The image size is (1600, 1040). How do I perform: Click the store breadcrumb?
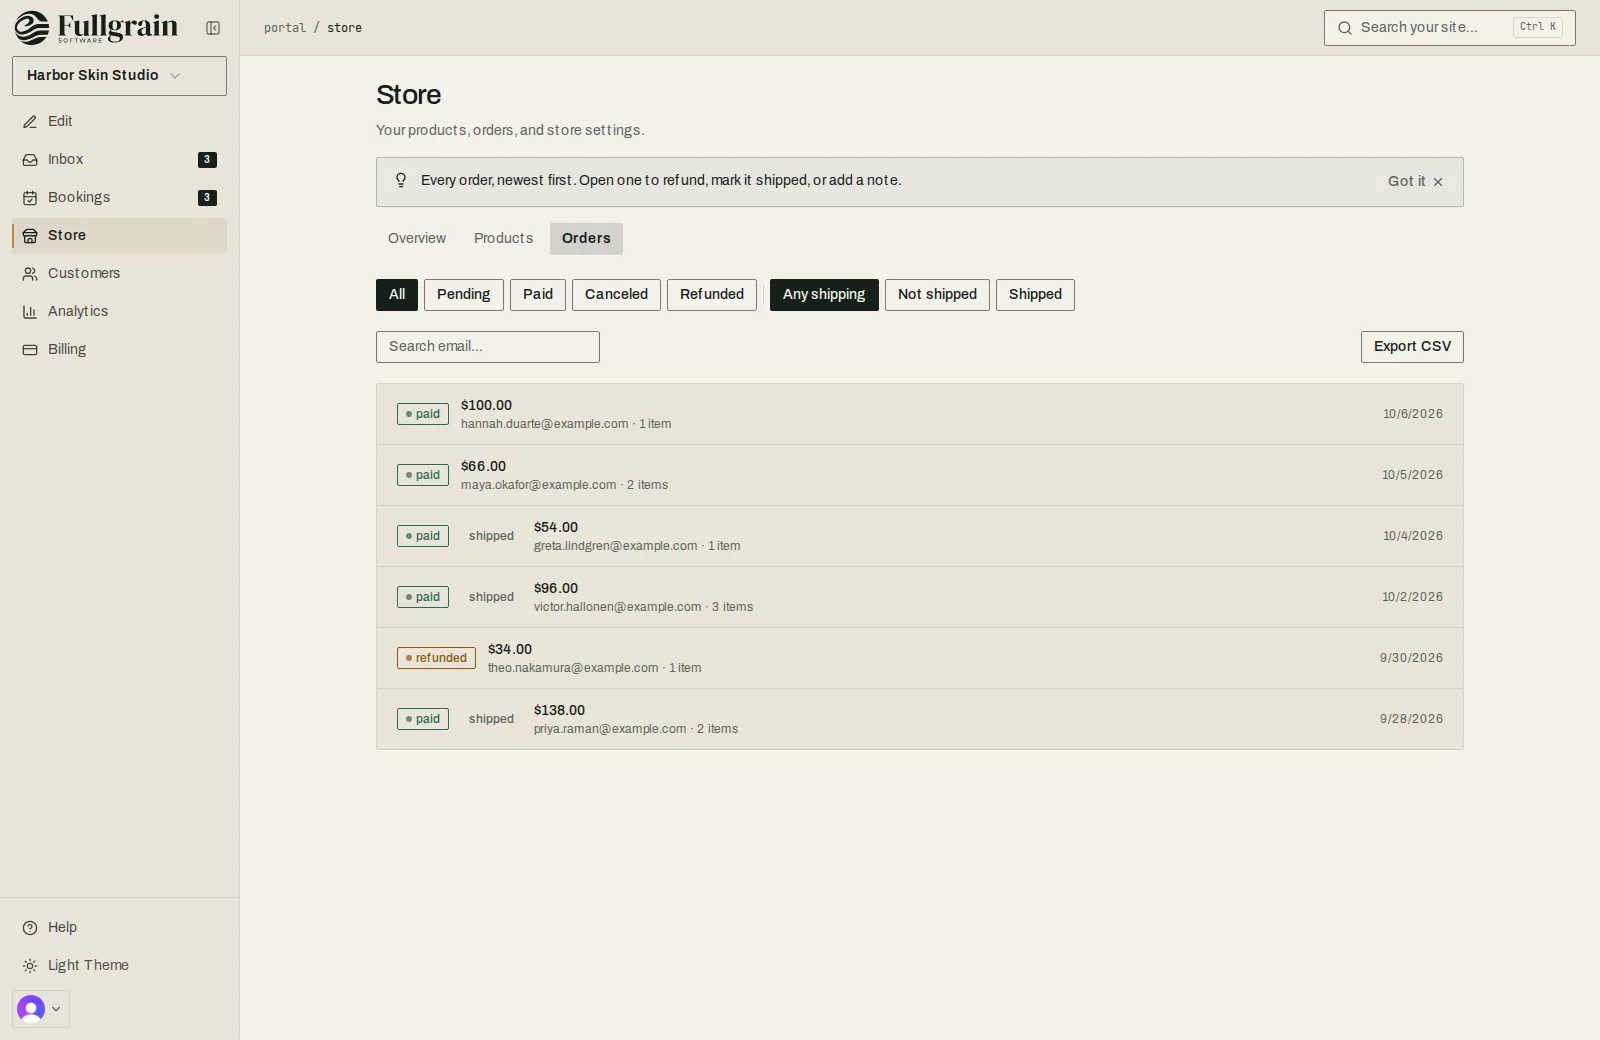pyautogui.click(x=344, y=28)
